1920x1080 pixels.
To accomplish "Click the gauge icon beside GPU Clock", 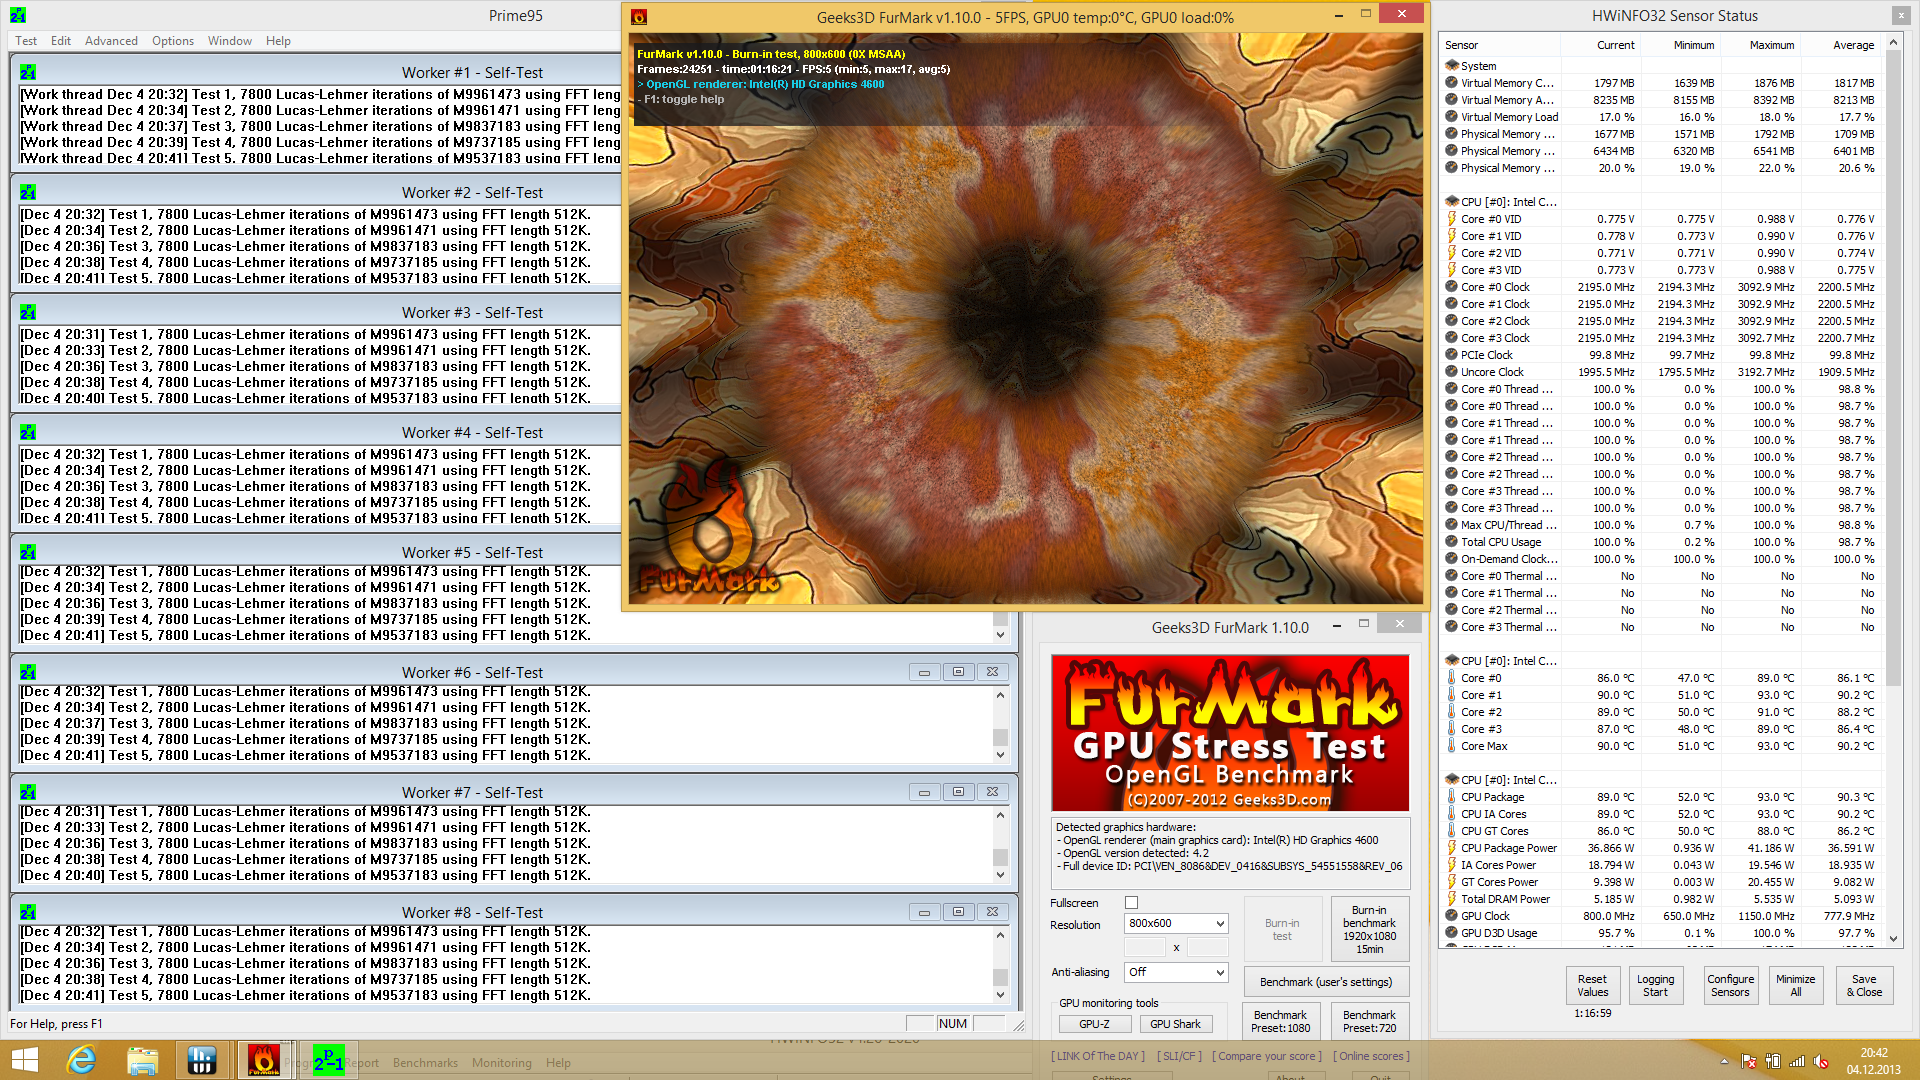I will [1452, 916].
